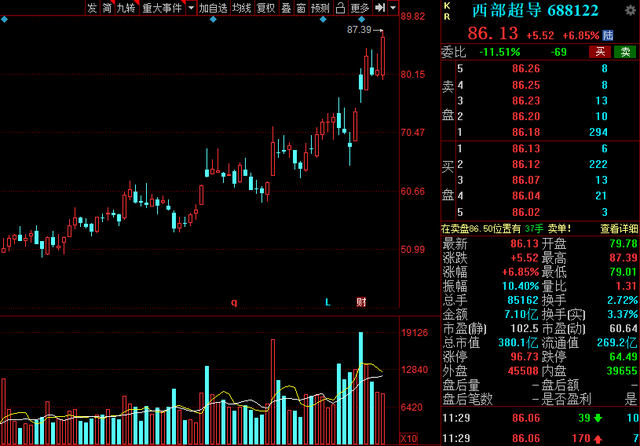This screenshot has width=640, height=446.
Task: Open the settings gear beside 688122
Action: pyautogui.click(x=631, y=10)
